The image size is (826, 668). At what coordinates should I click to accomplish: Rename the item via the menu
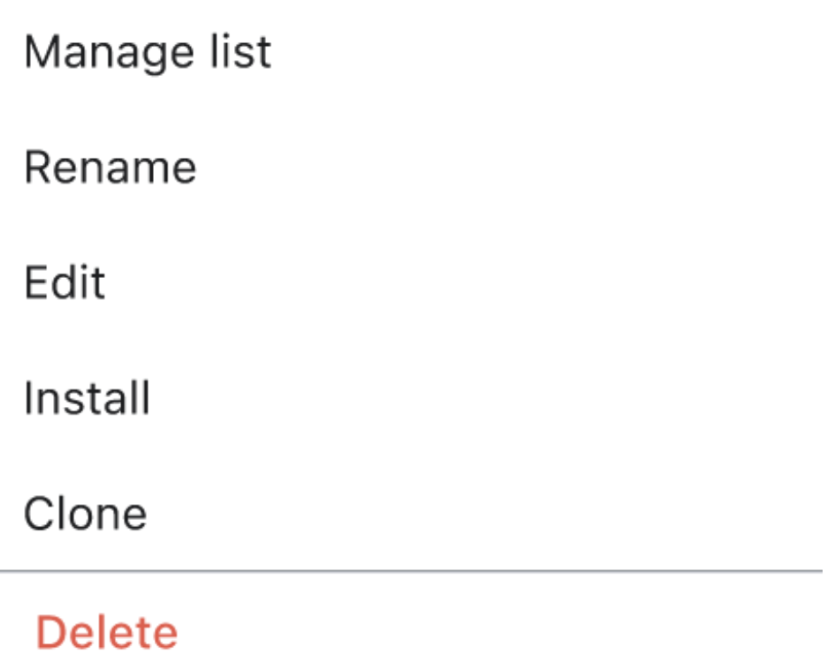click(110, 168)
